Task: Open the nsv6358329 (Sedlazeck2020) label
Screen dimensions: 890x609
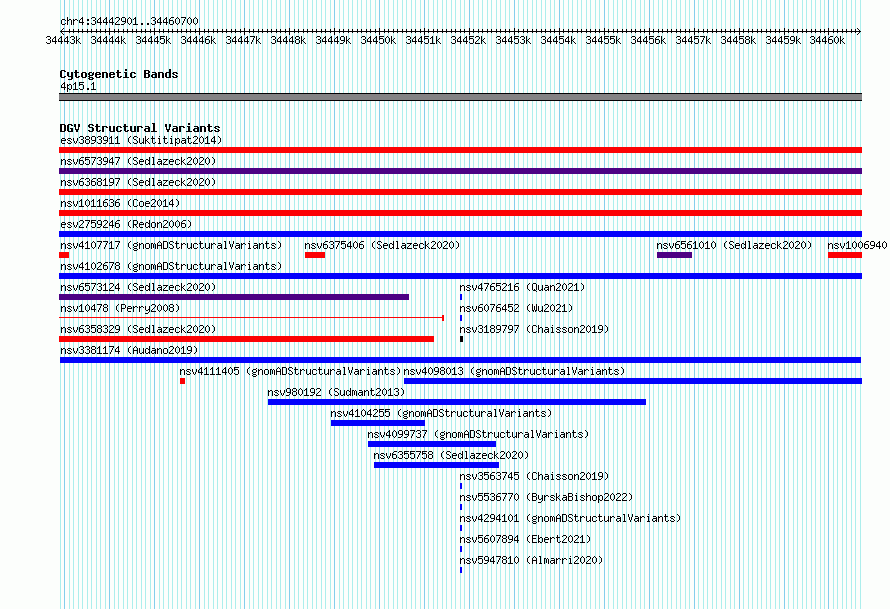Action: (138, 329)
